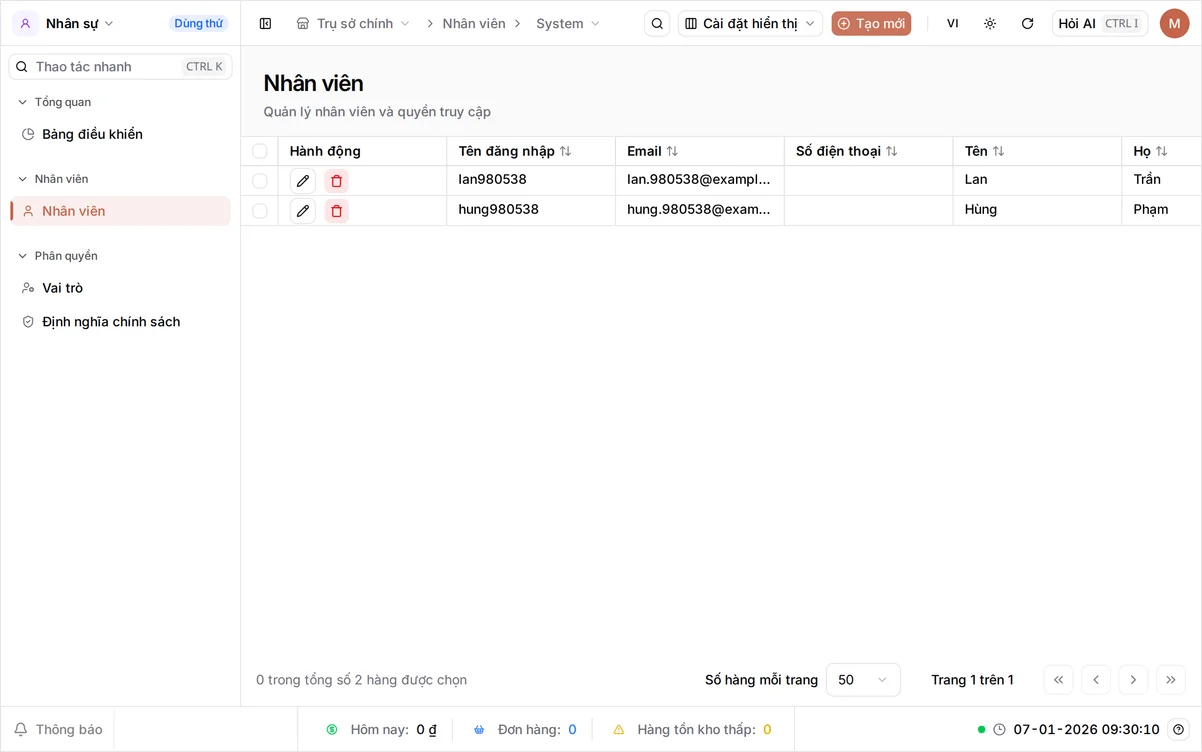Open the System breadcrumb dropdown
Image resolution: width=1202 pixels, height=752 pixels.
(x=568, y=23)
